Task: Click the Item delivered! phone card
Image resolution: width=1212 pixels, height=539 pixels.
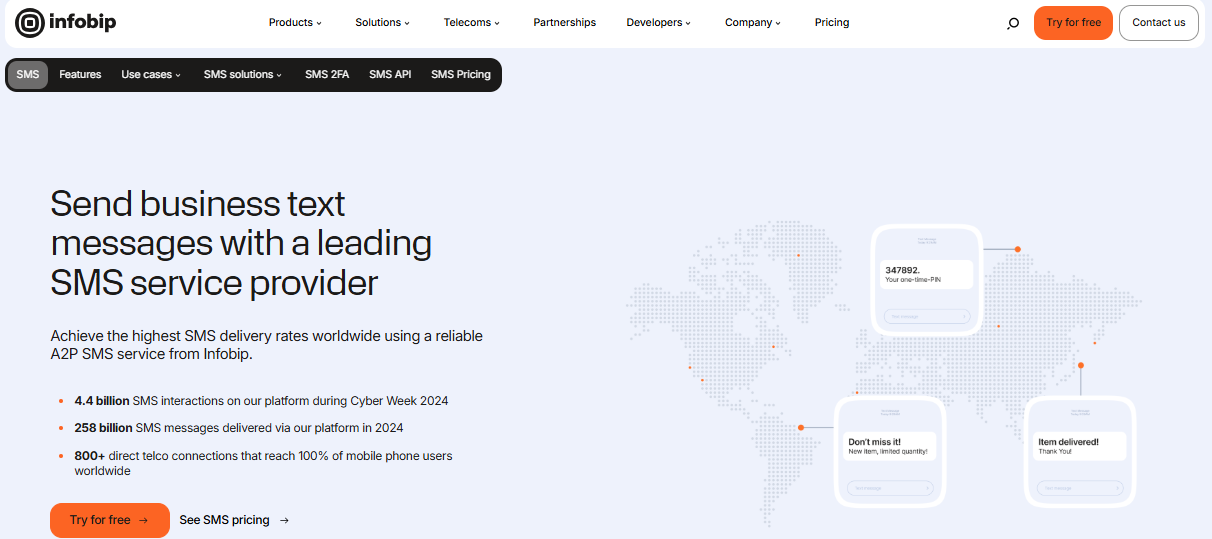Action: point(1080,450)
